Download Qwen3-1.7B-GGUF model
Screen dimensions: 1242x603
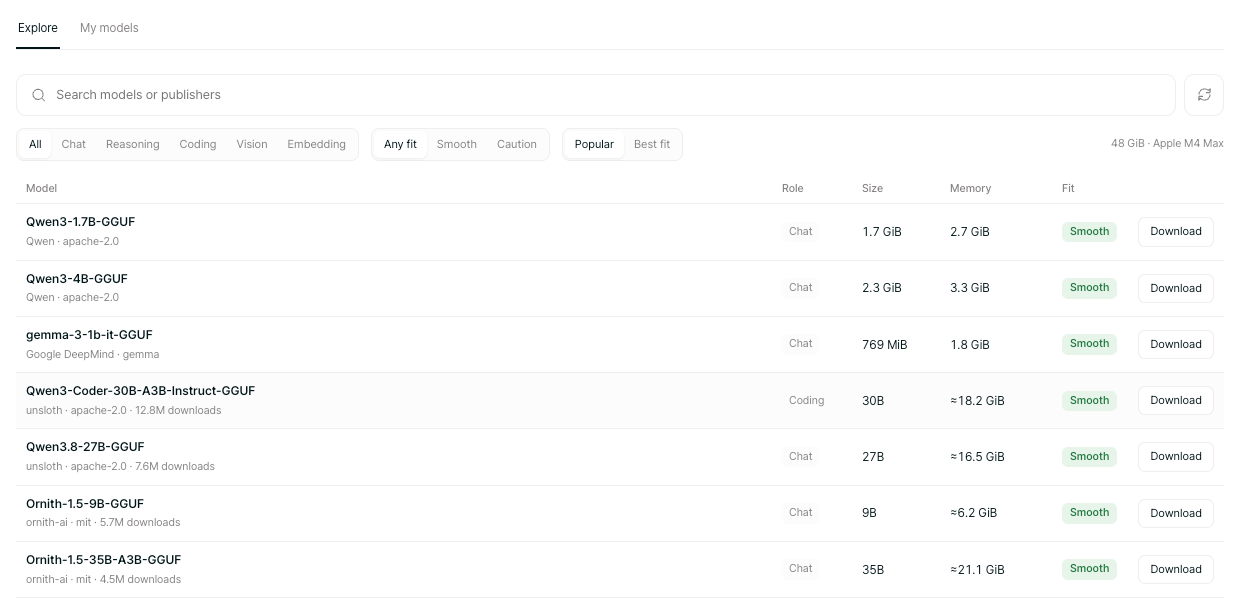coord(1176,231)
